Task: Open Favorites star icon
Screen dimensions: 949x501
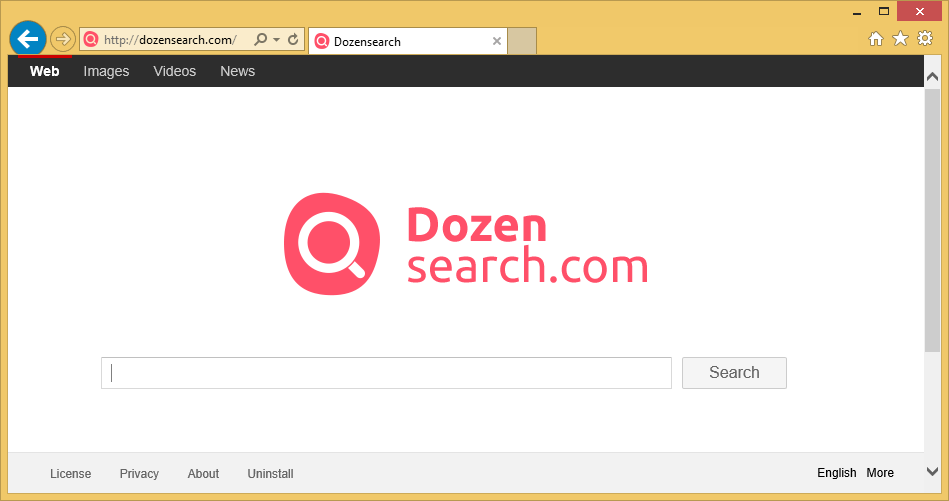Action: pyautogui.click(x=901, y=39)
